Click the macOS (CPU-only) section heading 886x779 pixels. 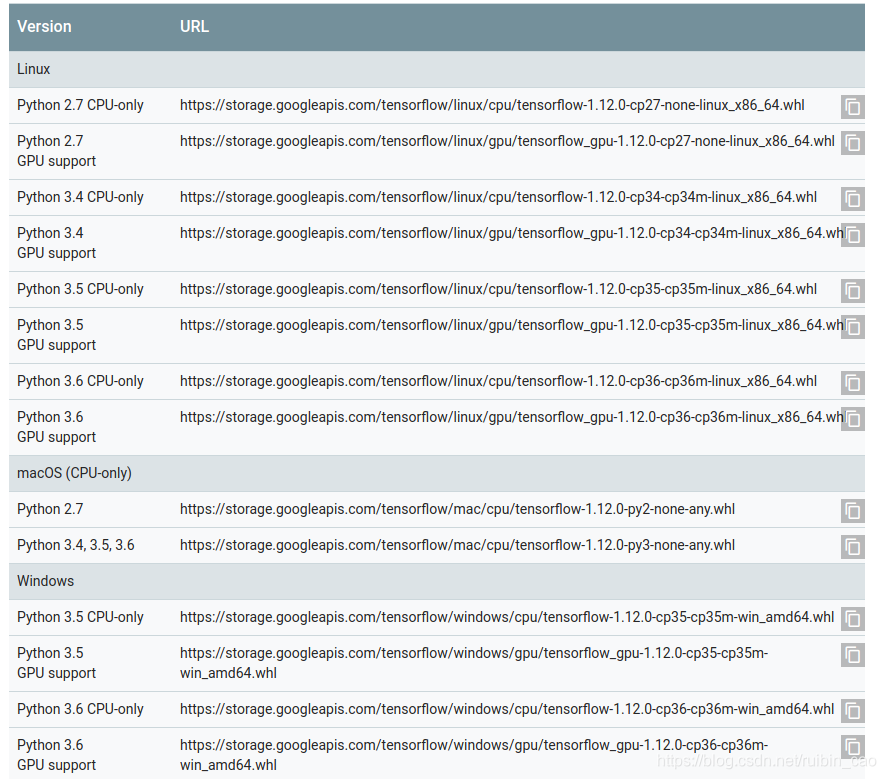pos(437,473)
